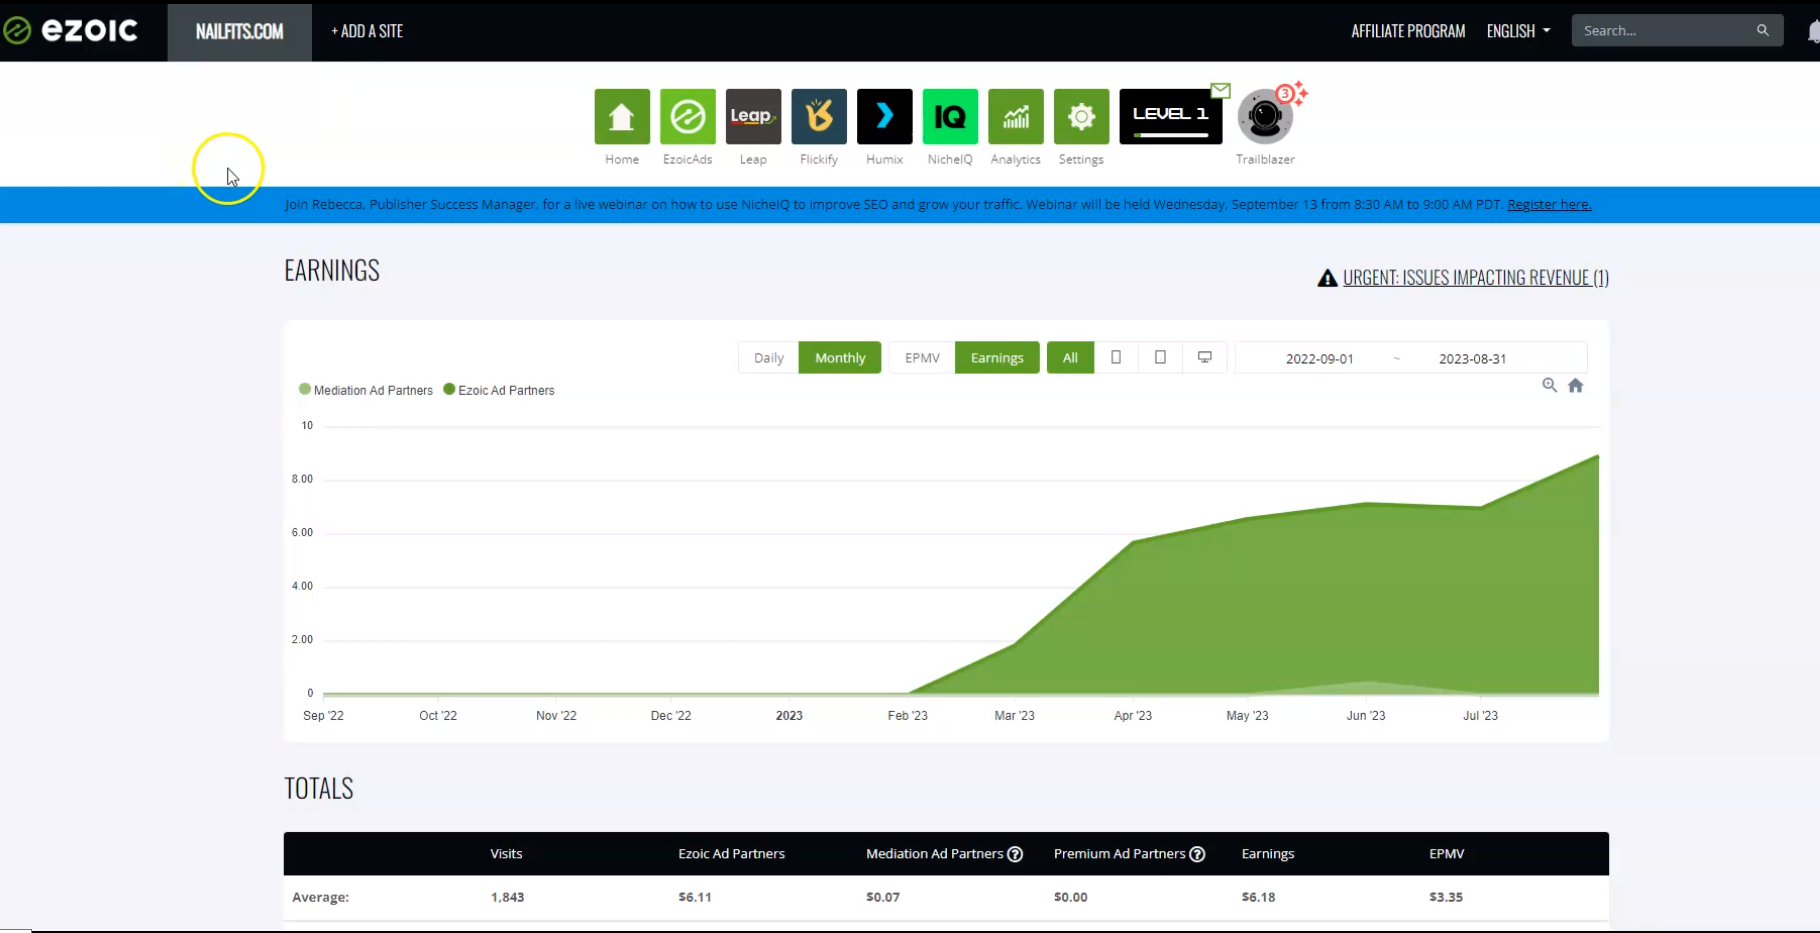Viewport: 1820px width, 933px height.
Task: Click average visits value 1,843
Action: 507,897
